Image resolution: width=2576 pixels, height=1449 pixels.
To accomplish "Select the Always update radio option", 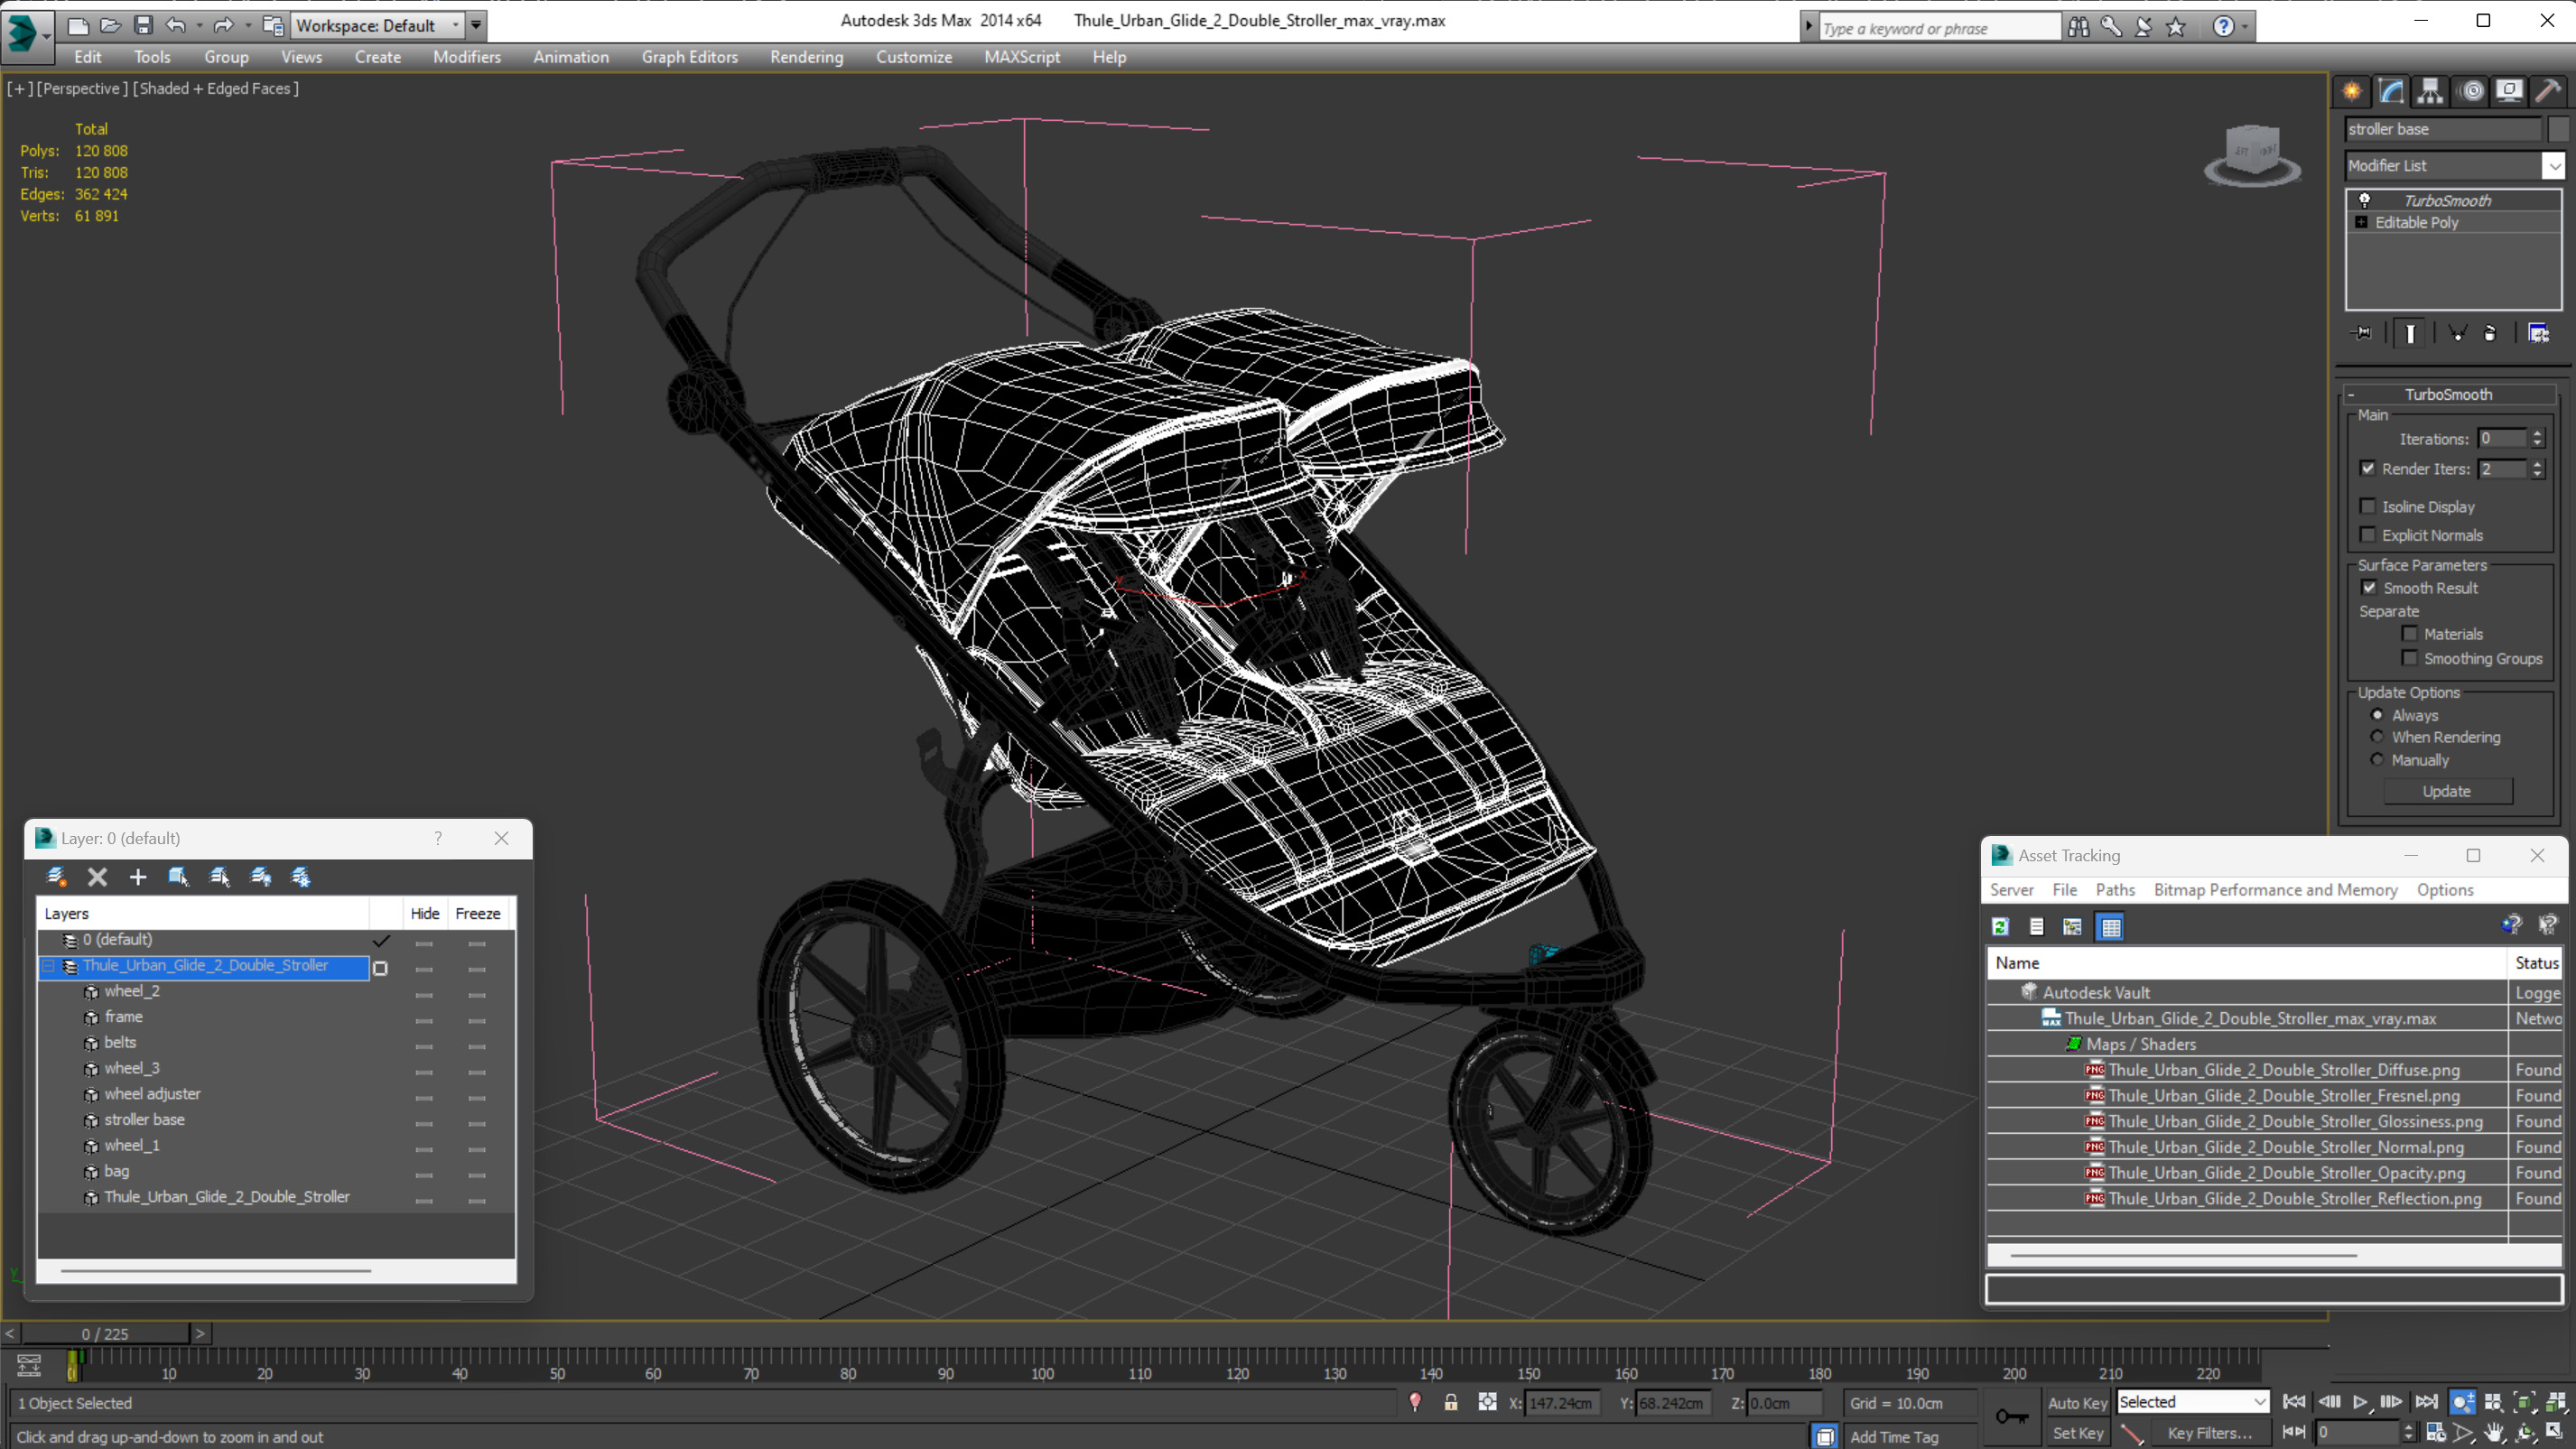I will (2377, 714).
